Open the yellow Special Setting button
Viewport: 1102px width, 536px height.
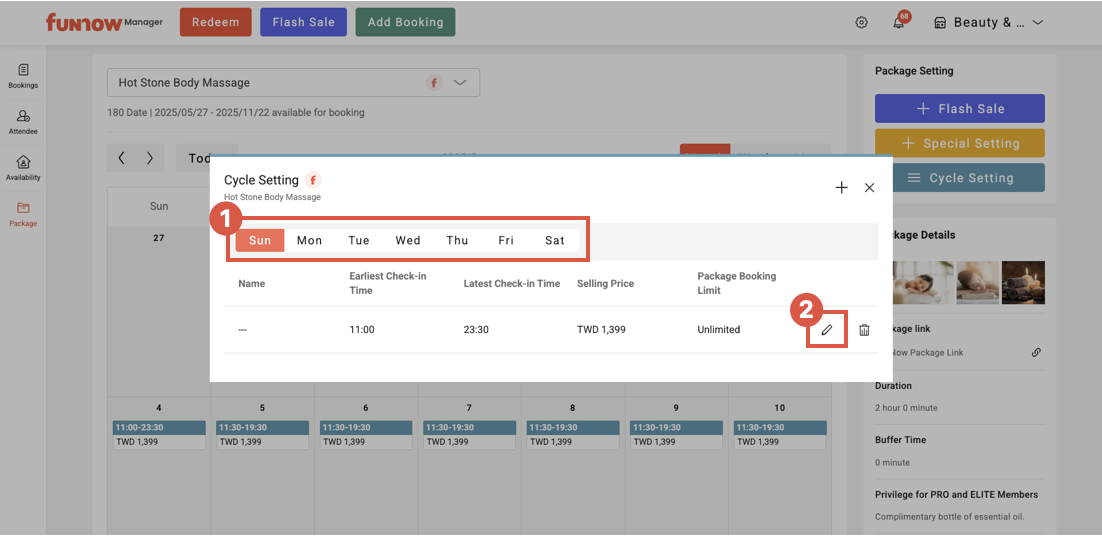(x=959, y=143)
